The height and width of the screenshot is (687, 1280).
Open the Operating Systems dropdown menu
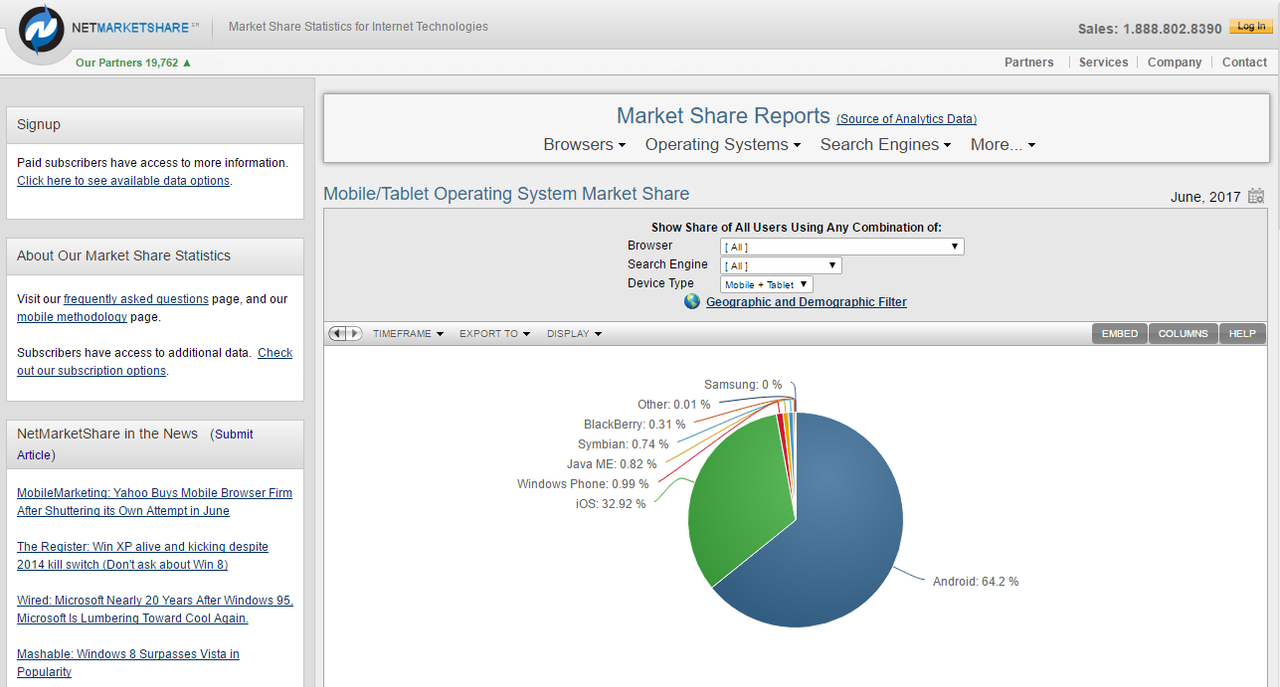click(x=723, y=145)
